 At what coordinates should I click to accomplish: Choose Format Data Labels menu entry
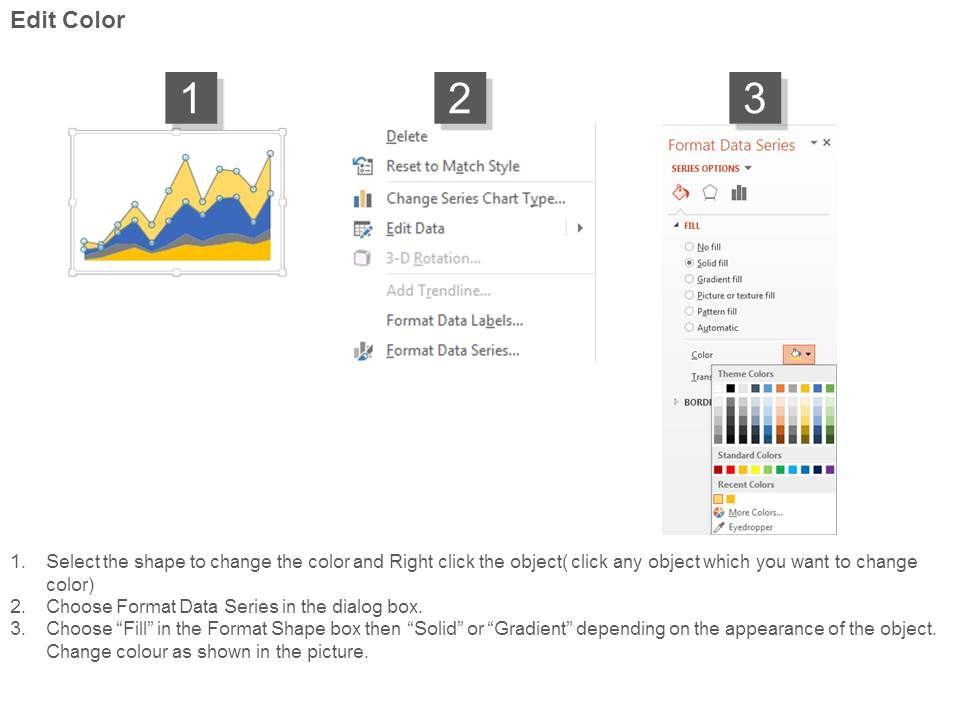point(454,321)
